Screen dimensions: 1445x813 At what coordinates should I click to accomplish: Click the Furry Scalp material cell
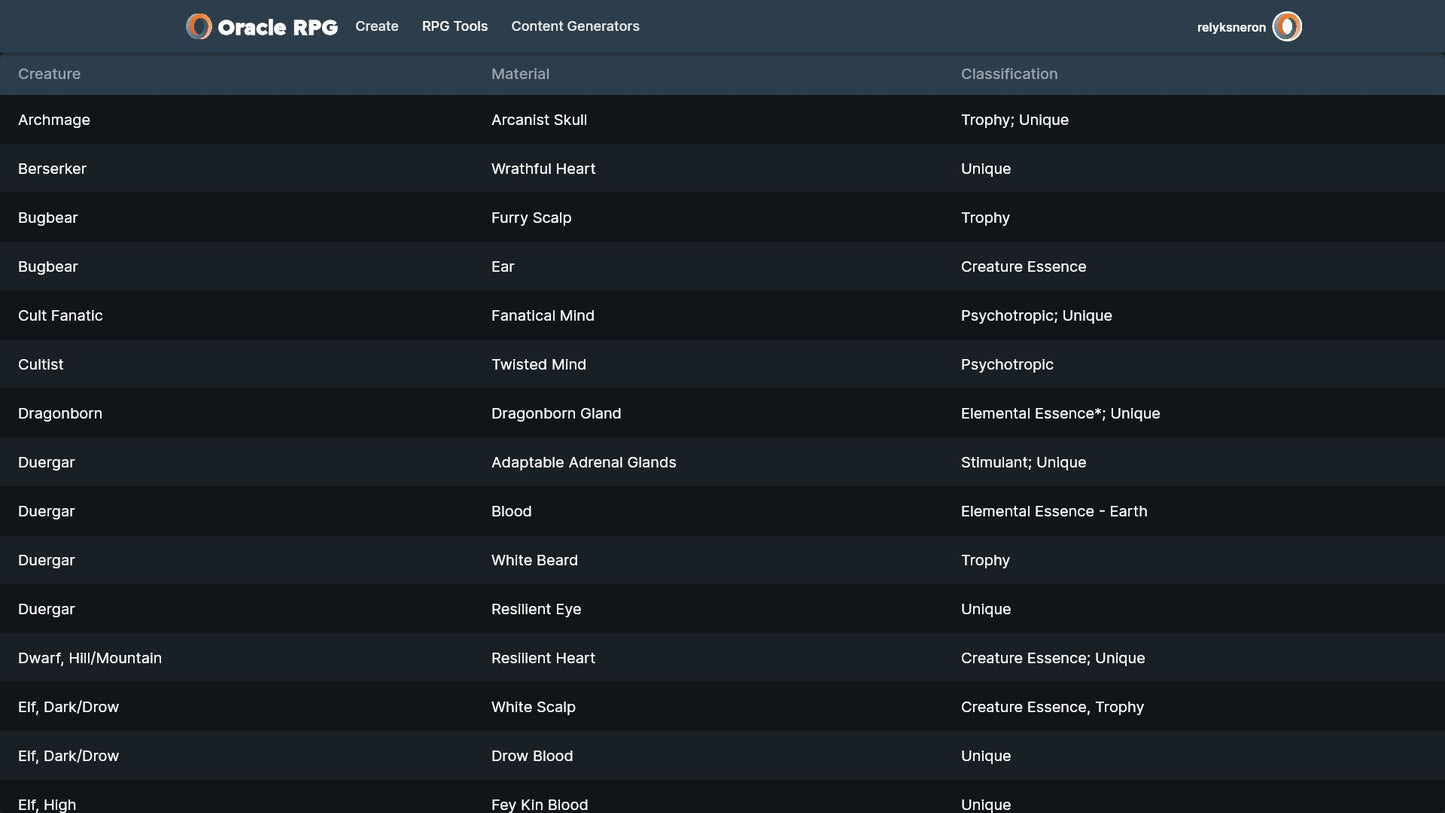[531, 218]
